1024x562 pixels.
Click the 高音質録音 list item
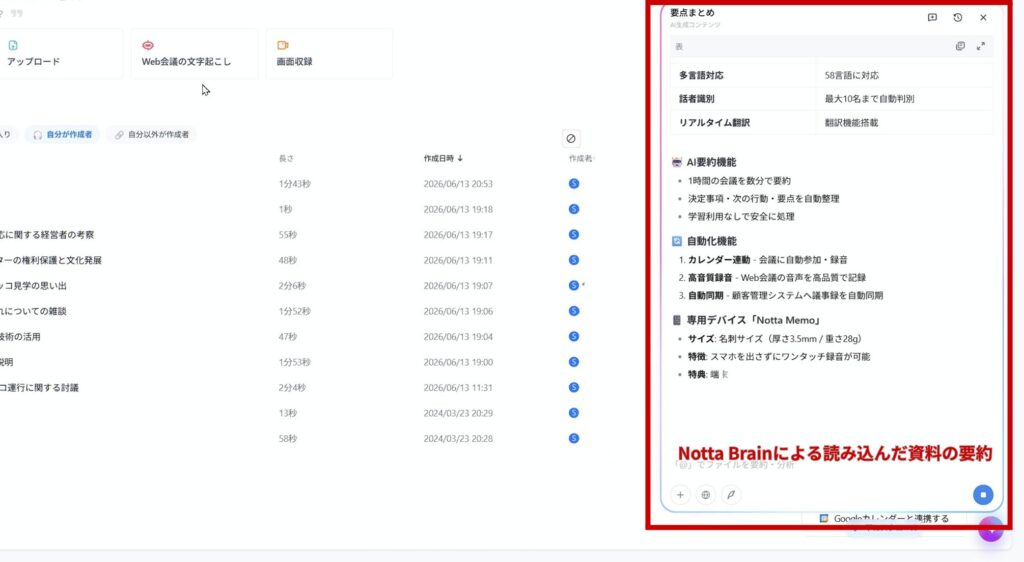(776, 278)
